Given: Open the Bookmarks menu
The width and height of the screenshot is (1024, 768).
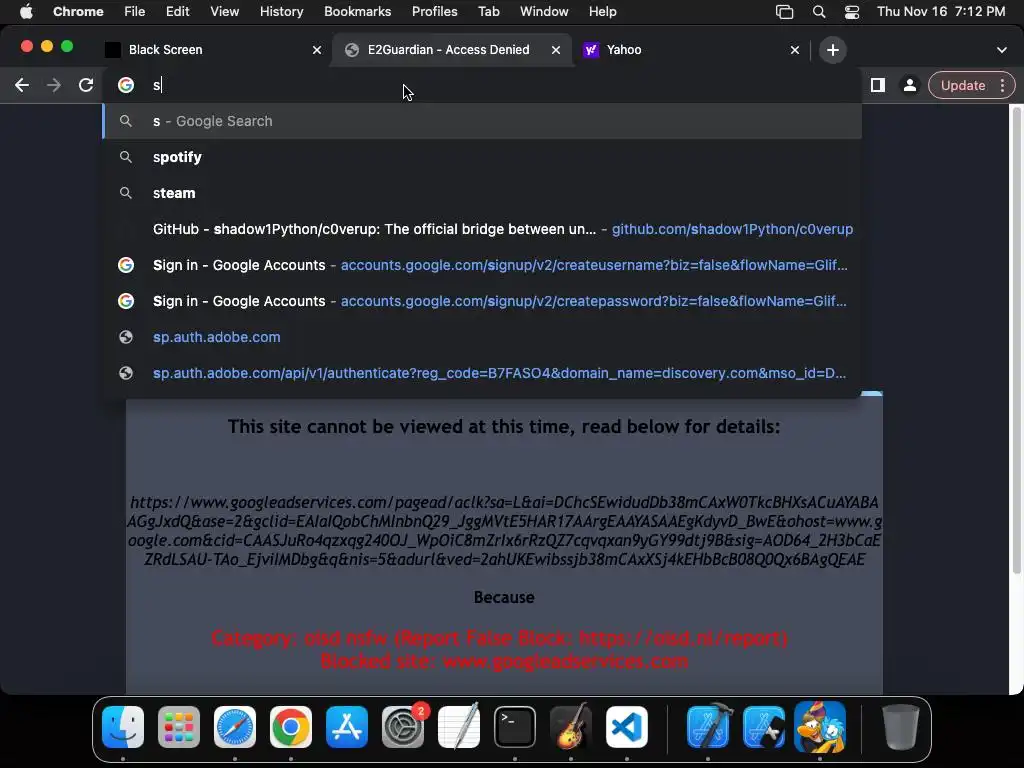Looking at the screenshot, I should pos(357,11).
